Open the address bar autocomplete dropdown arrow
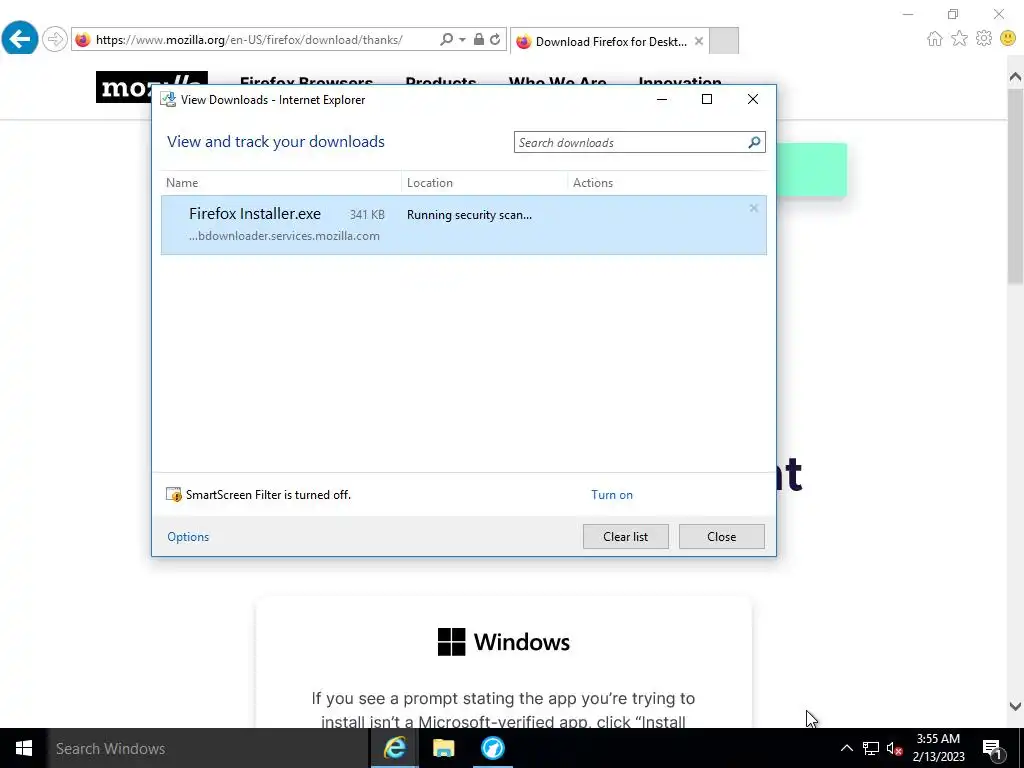The image size is (1024, 768). point(462,40)
